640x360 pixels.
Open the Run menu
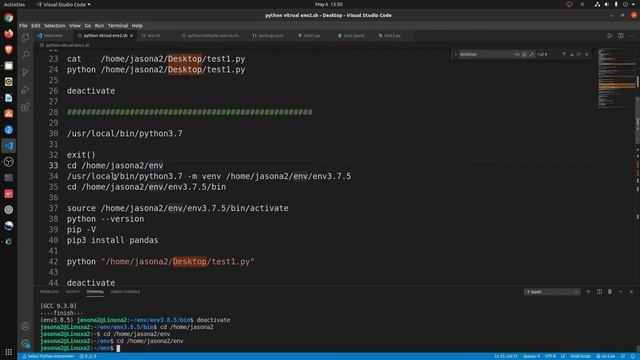[99, 25]
